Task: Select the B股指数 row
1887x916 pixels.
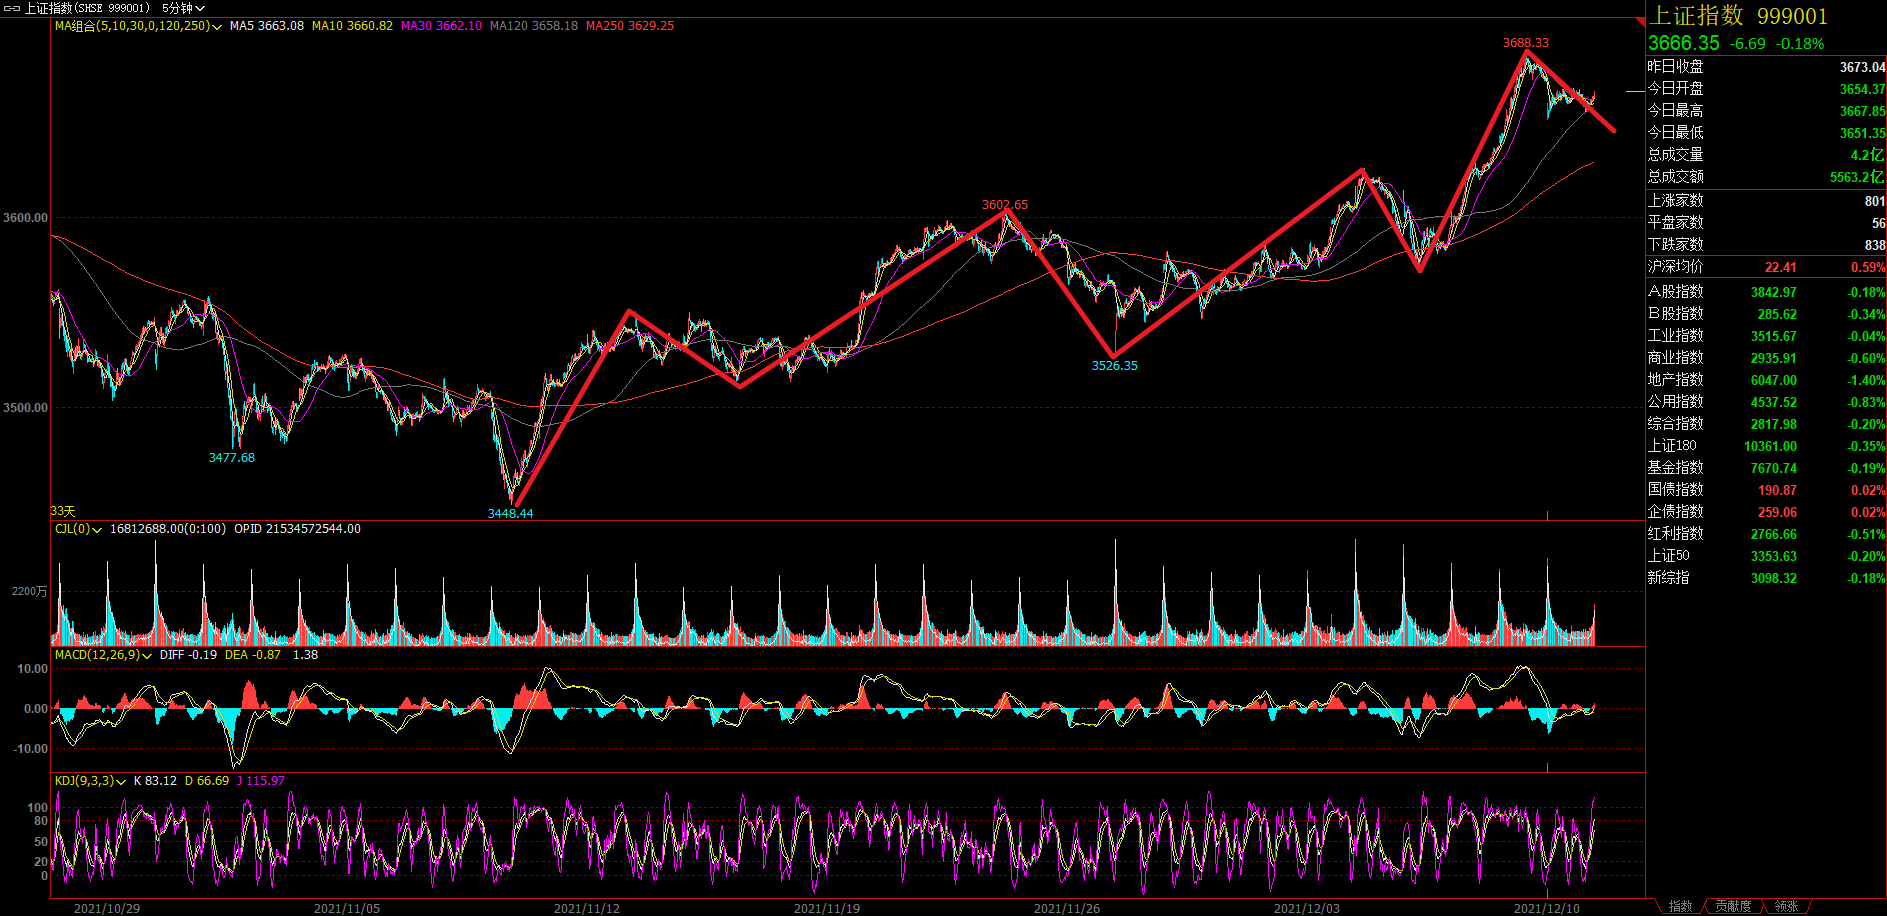Action: tap(1675, 314)
